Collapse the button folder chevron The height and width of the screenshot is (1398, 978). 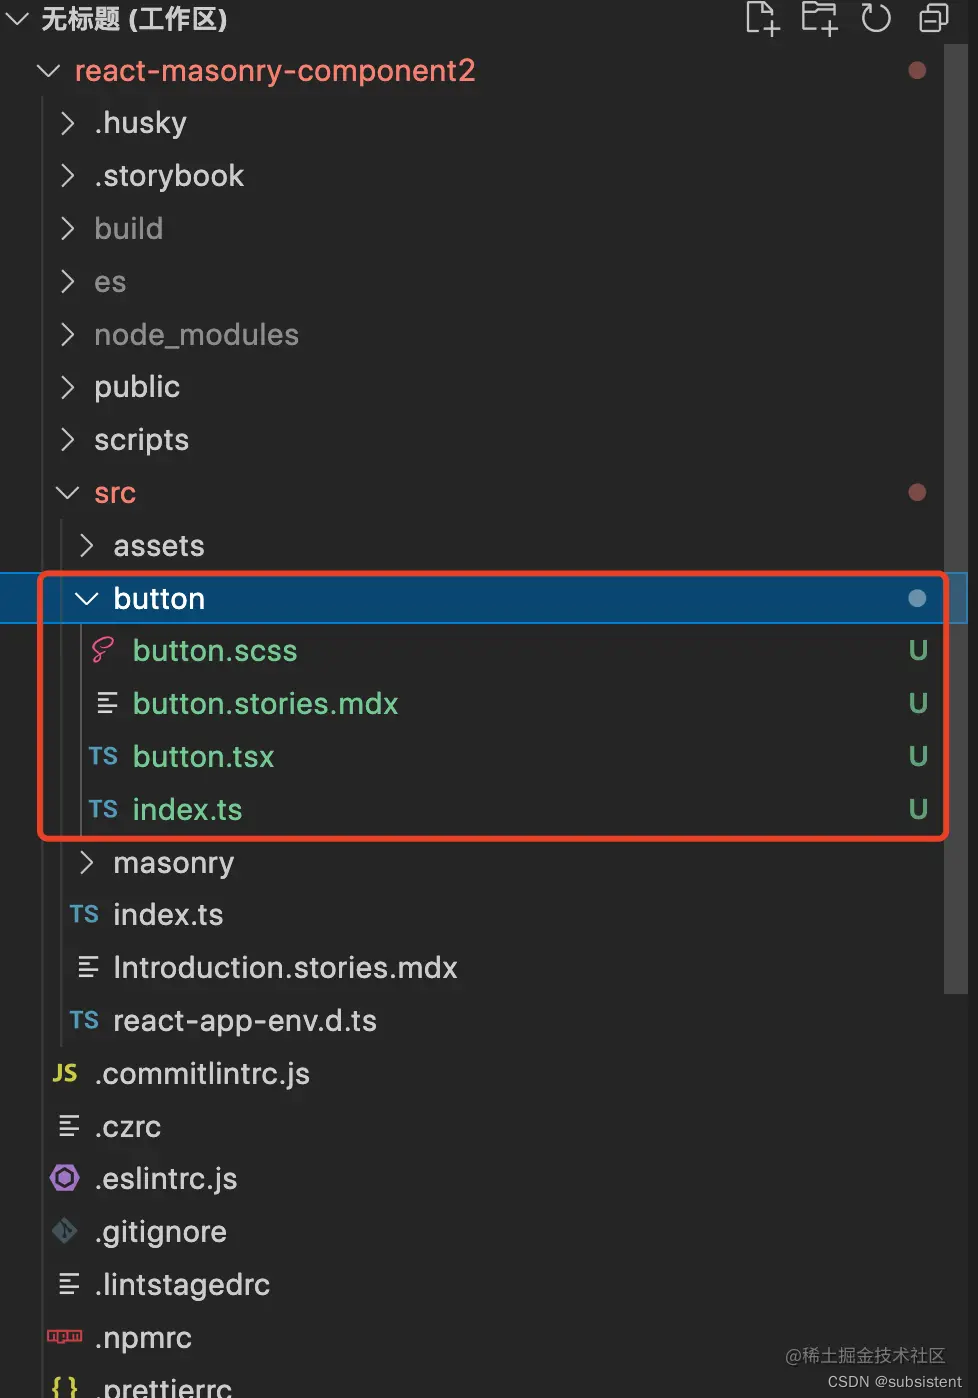point(87,599)
